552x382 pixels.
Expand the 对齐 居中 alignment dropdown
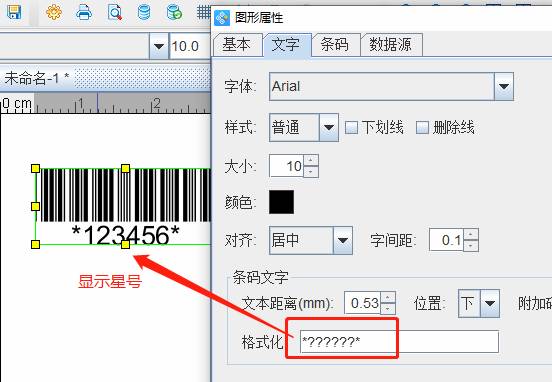343,240
